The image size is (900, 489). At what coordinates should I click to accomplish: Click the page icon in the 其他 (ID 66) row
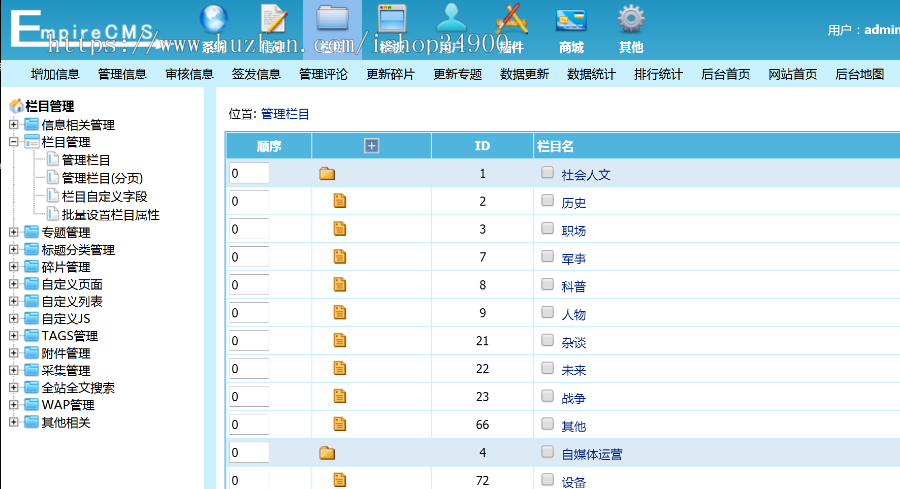(340, 425)
